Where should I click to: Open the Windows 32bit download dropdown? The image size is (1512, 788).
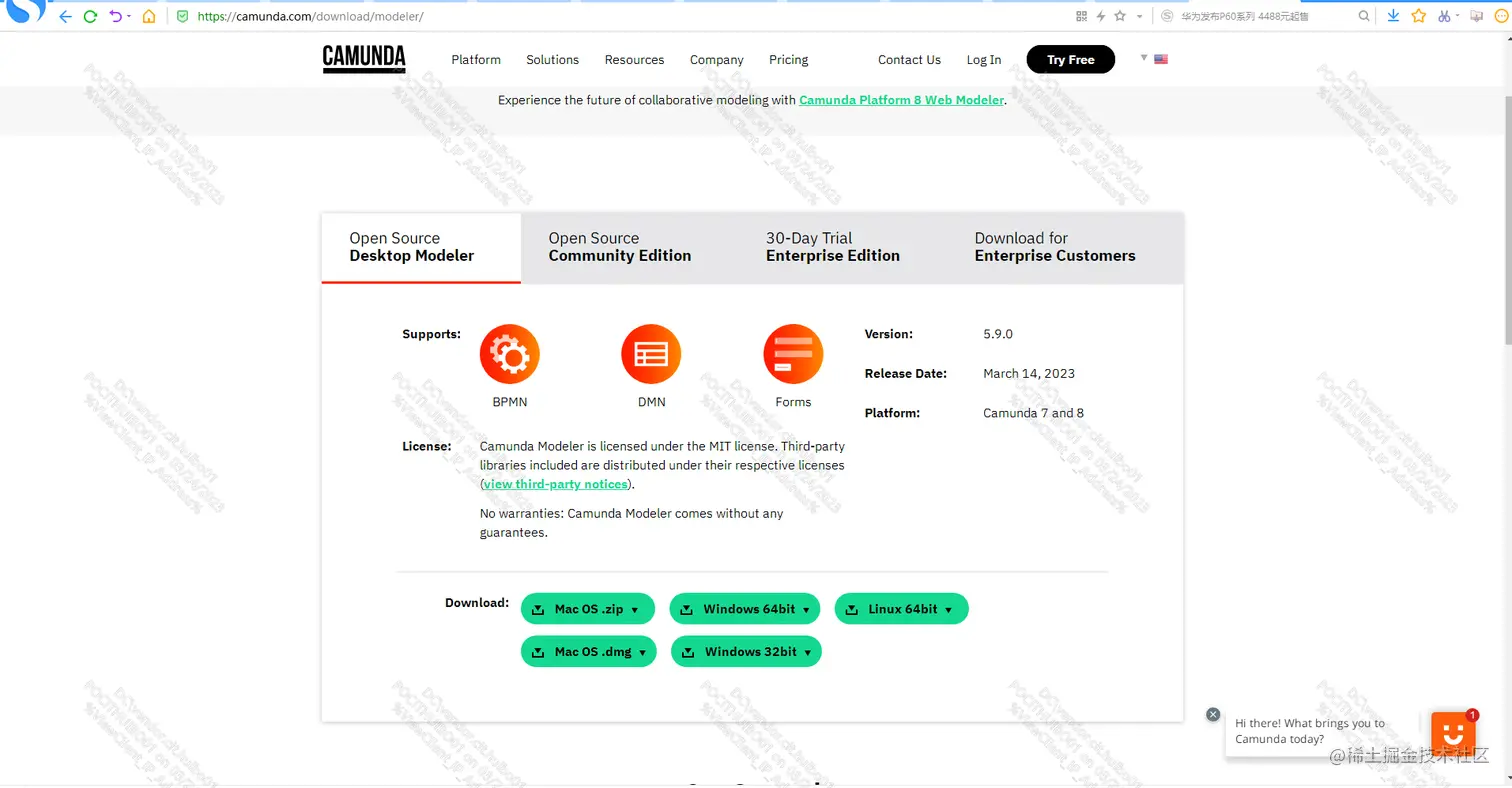pos(746,652)
